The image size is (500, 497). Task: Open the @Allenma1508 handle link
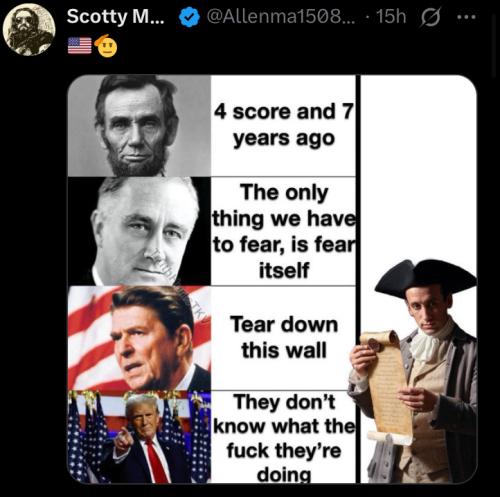point(281,16)
